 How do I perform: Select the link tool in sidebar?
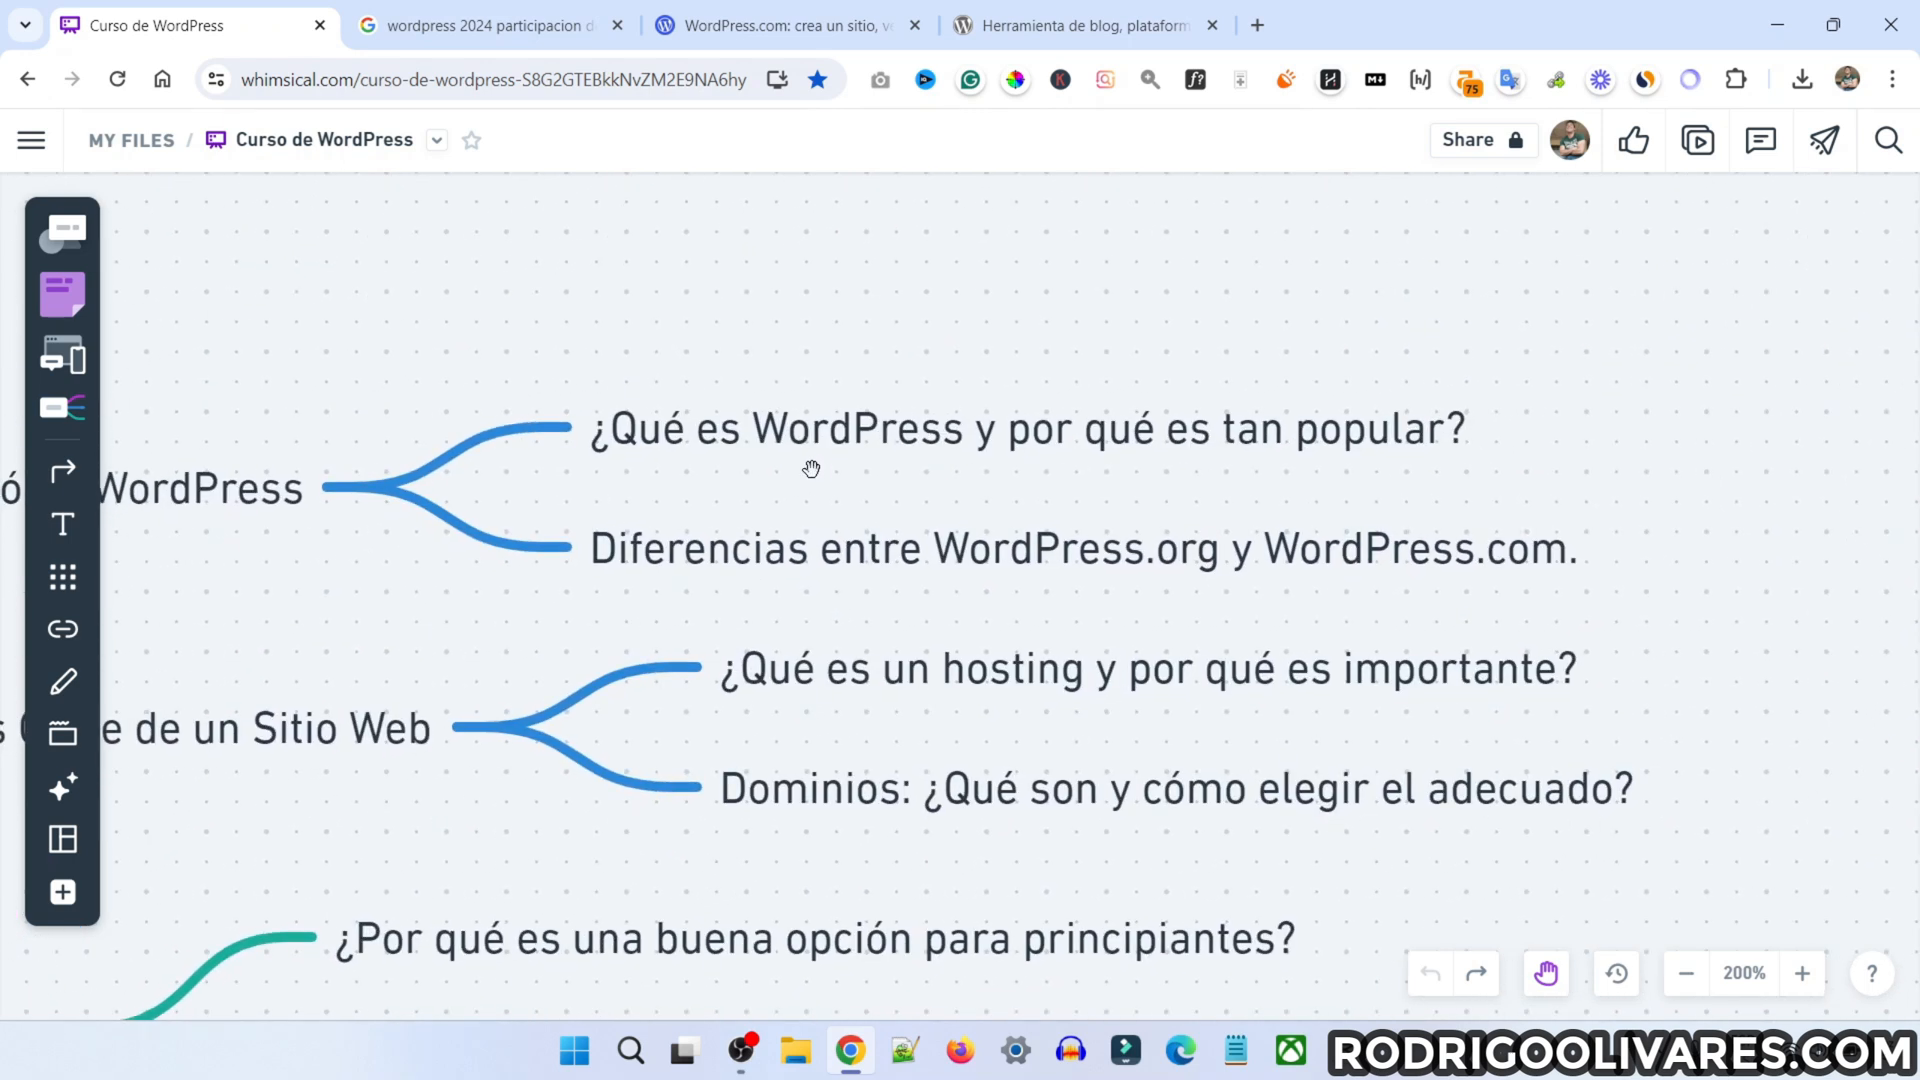coord(63,629)
